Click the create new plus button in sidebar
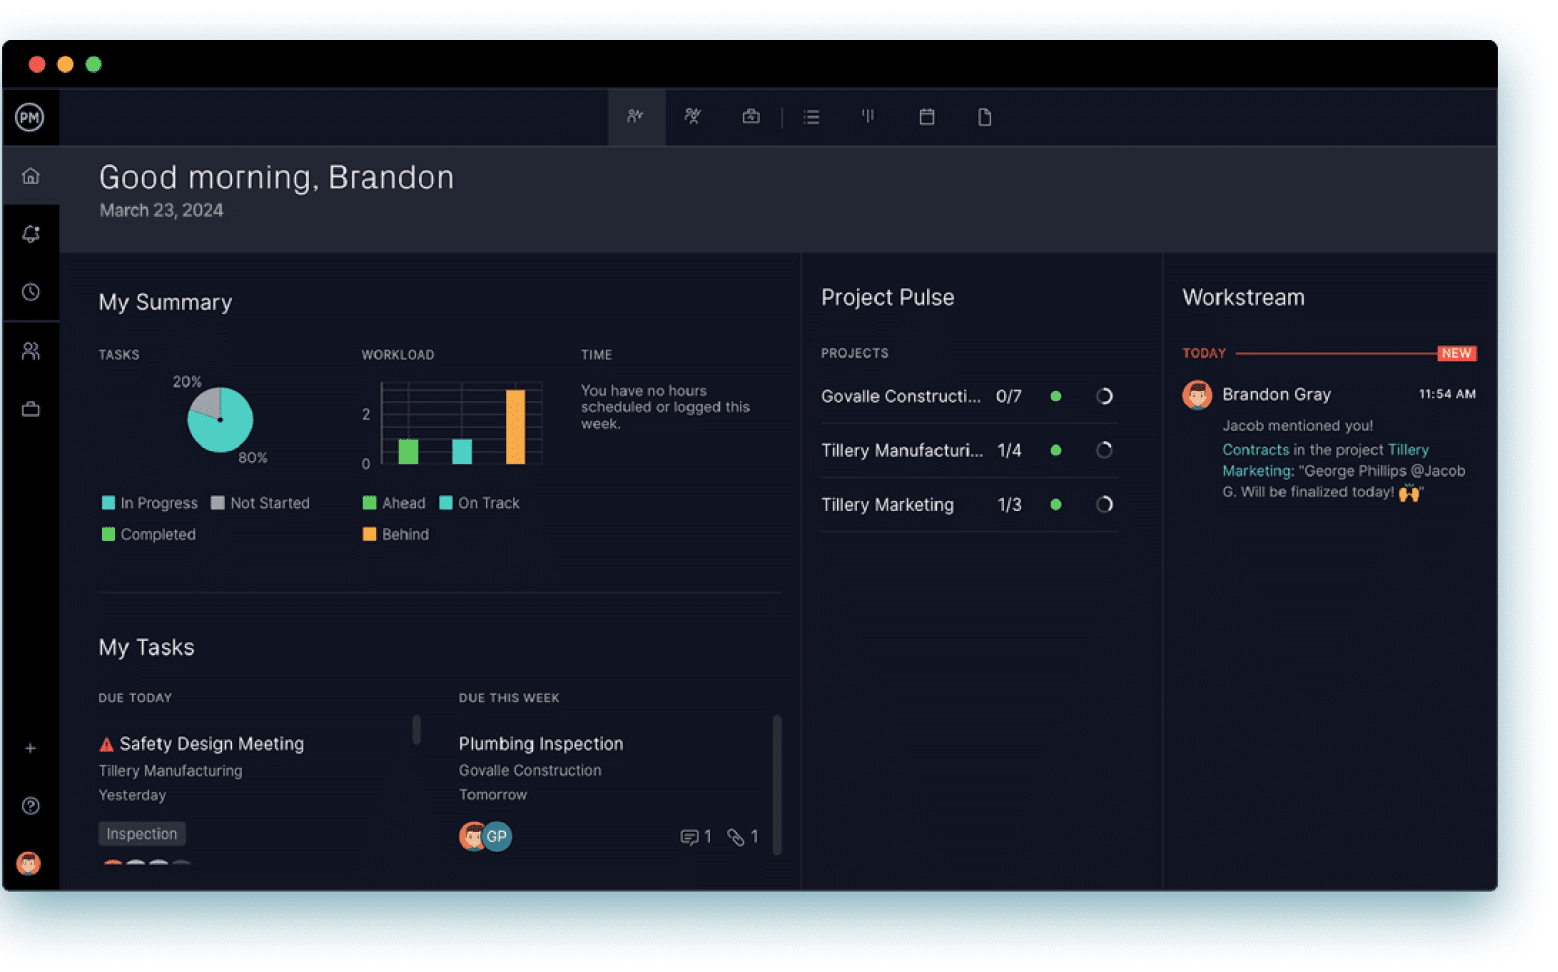The image size is (1558, 972). tap(31, 748)
